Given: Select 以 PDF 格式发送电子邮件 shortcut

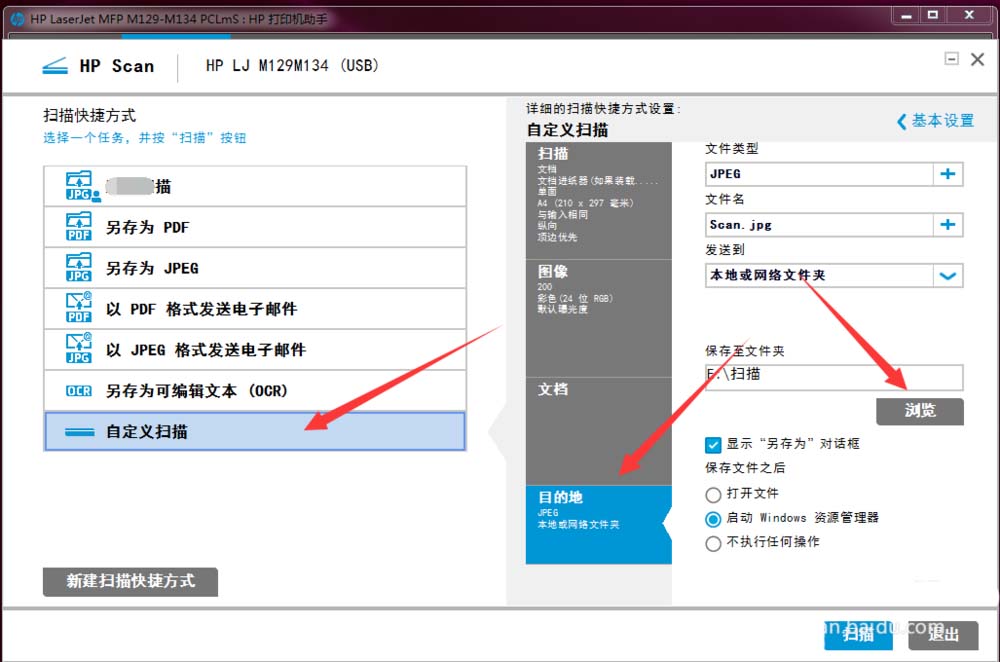Looking at the screenshot, I should (x=255, y=309).
